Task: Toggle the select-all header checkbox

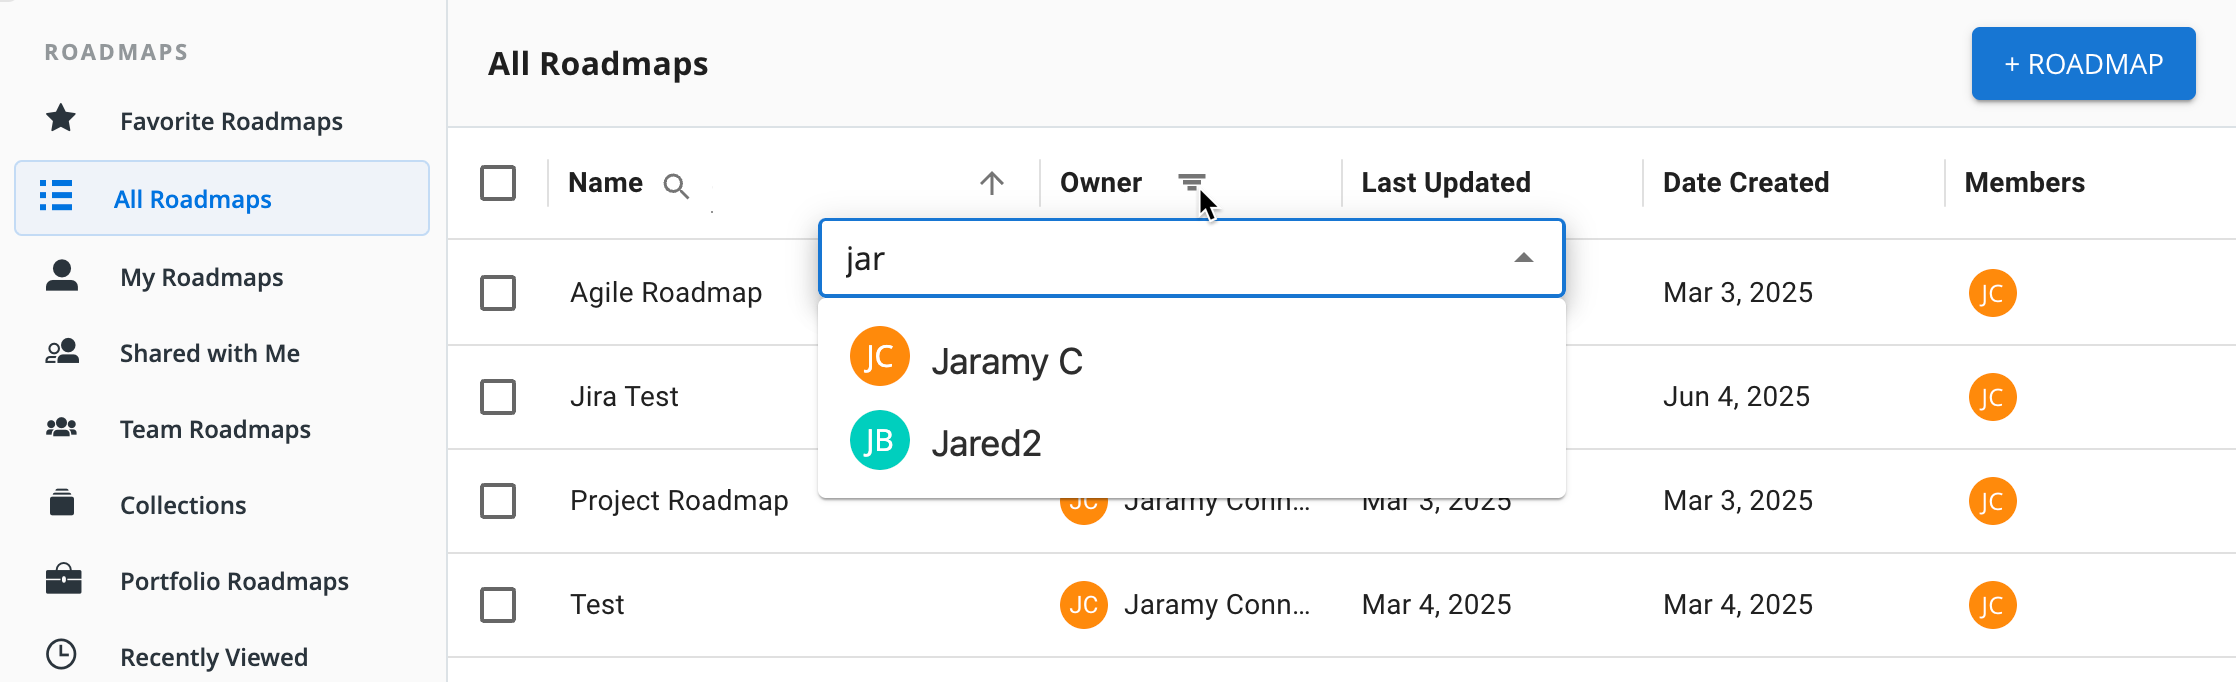Action: click(498, 183)
